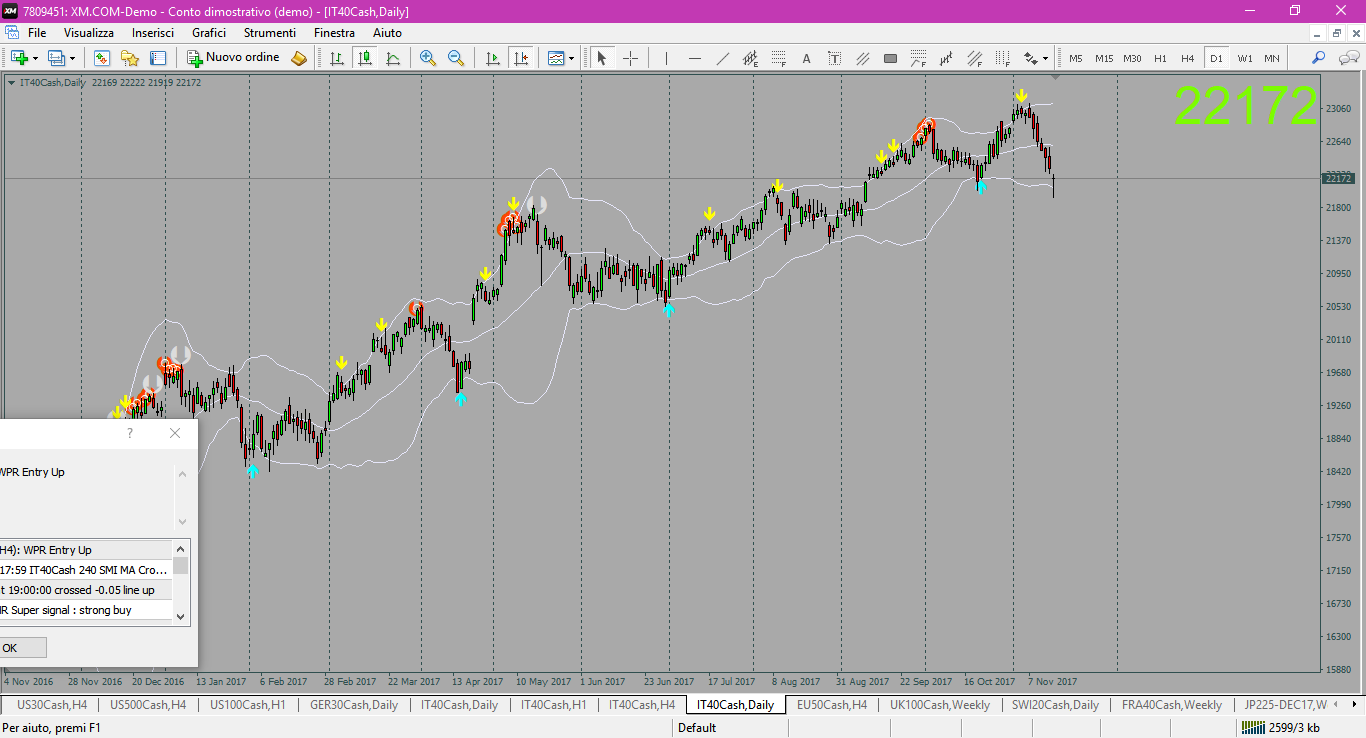Open the chart templates icon

click(556, 58)
